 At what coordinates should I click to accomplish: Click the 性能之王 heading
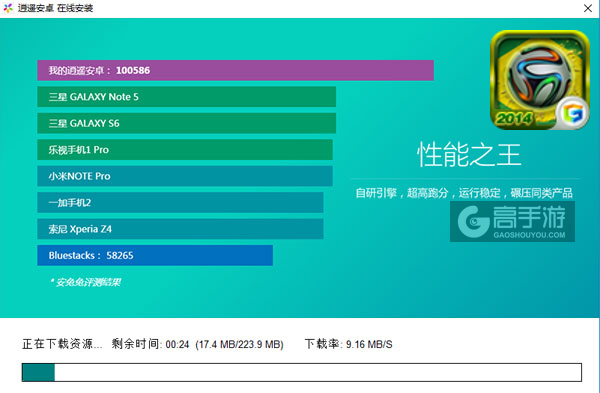click(x=469, y=155)
